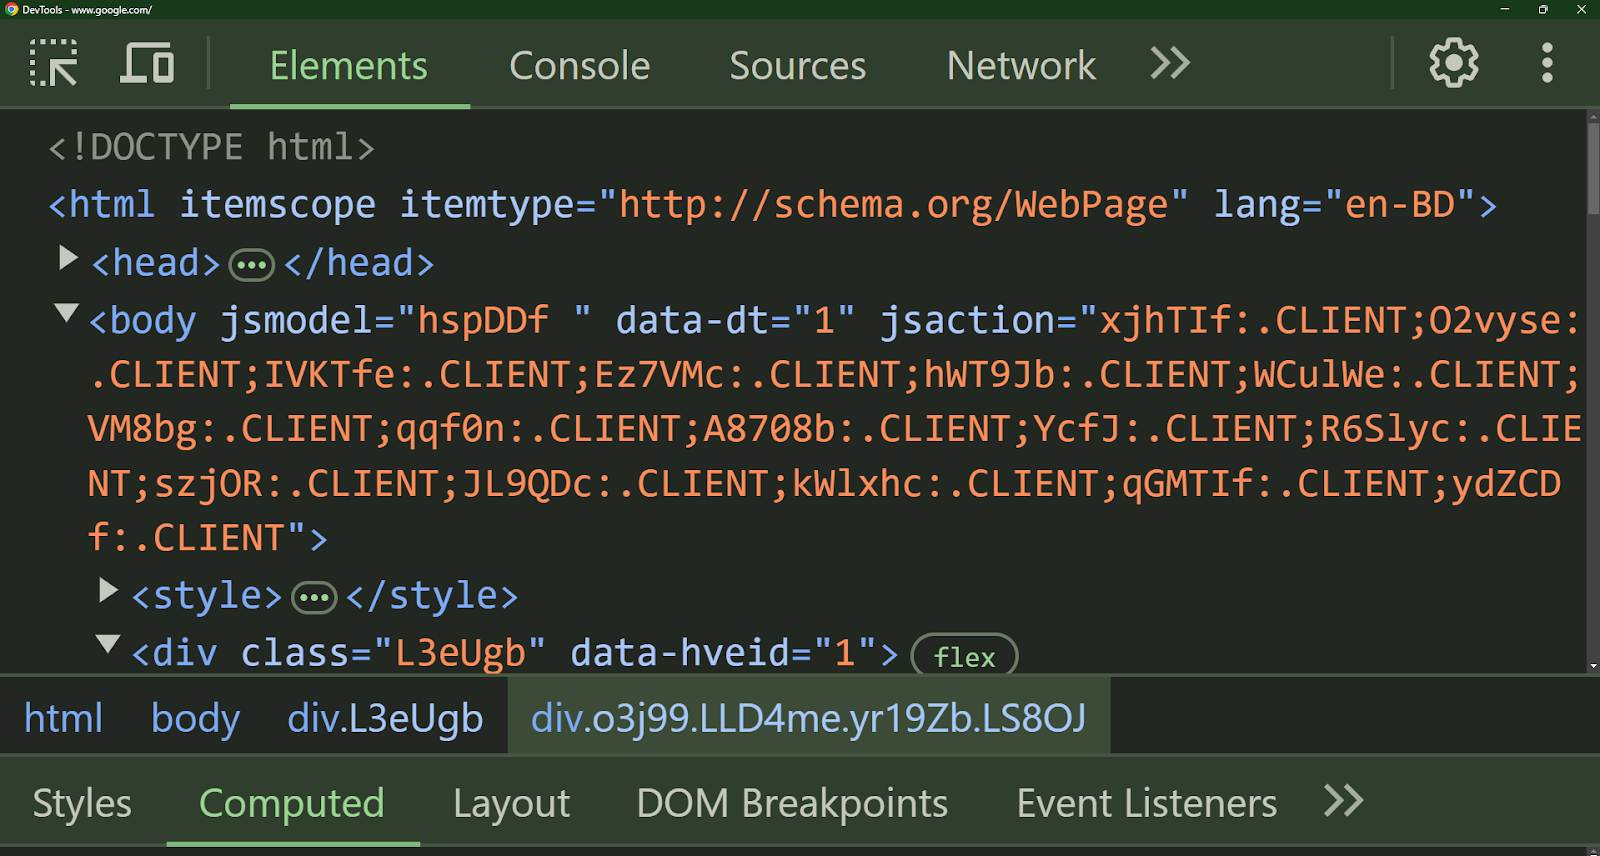Screen dimensions: 1600x856
Task: Click the lang="en-BD" attribute
Action: pos(1345,205)
